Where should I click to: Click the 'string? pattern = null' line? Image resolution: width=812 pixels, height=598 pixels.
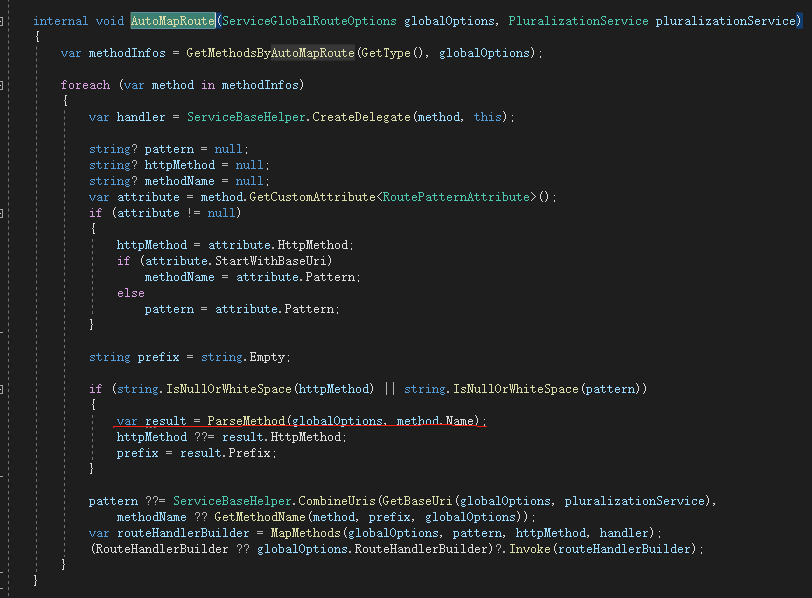click(169, 150)
